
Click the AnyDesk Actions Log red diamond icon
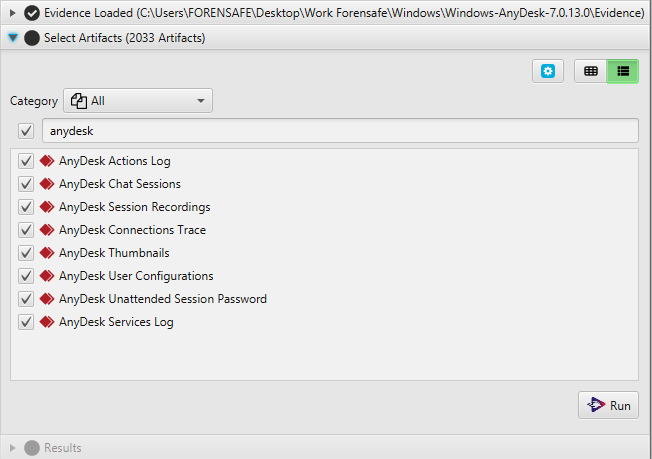click(47, 161)
